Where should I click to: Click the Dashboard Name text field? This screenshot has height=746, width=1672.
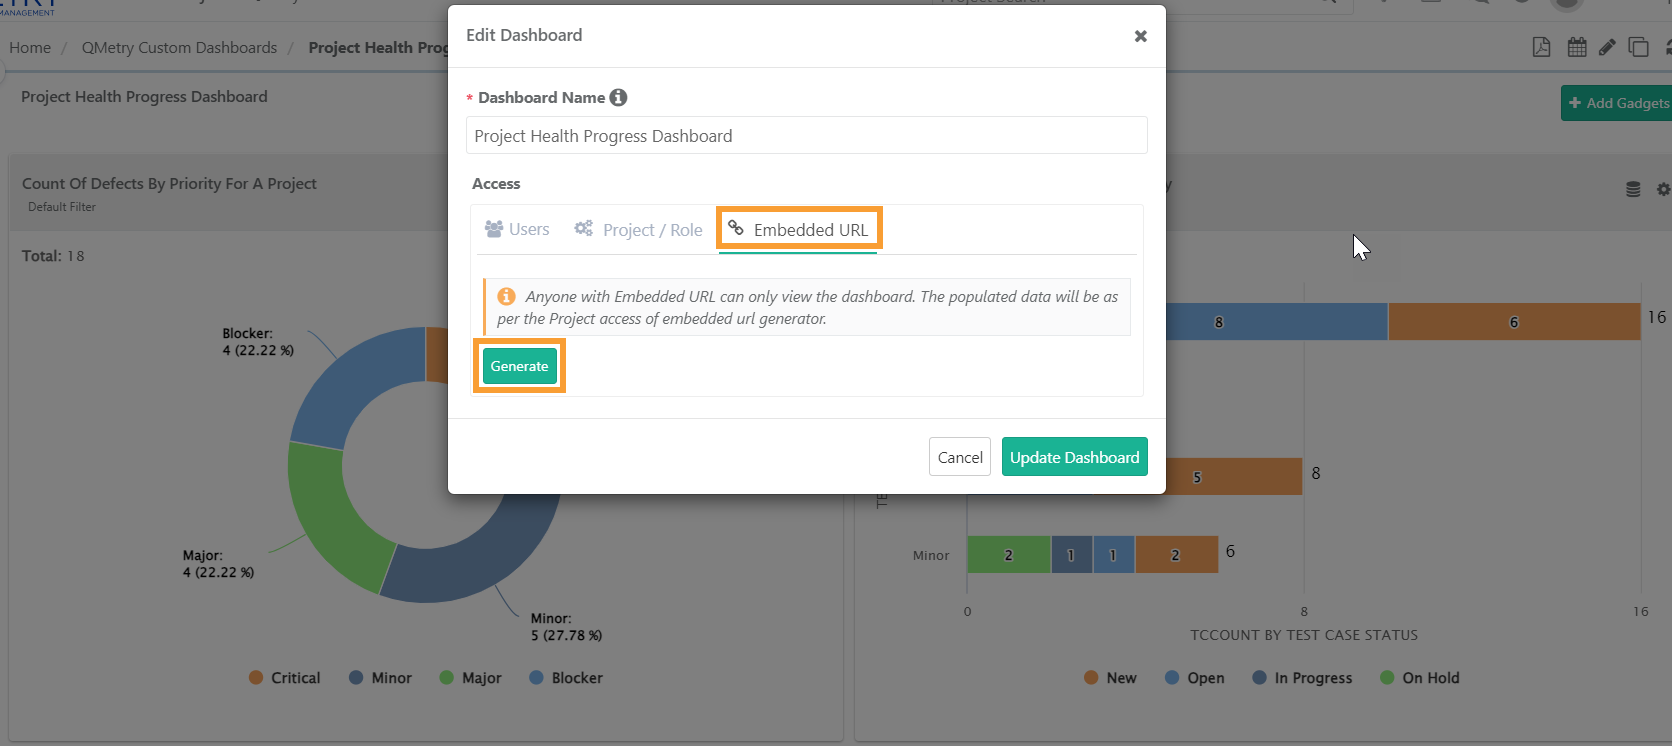(x=806, y=136)
